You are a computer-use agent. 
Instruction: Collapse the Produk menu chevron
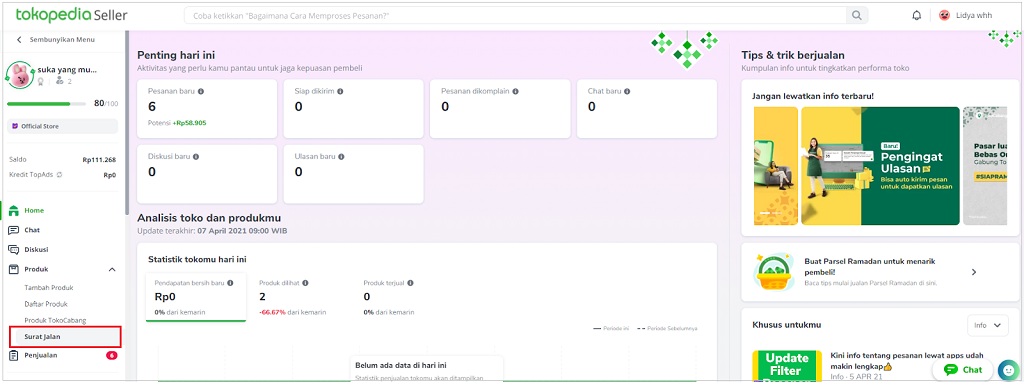click(x=112, y=270)
